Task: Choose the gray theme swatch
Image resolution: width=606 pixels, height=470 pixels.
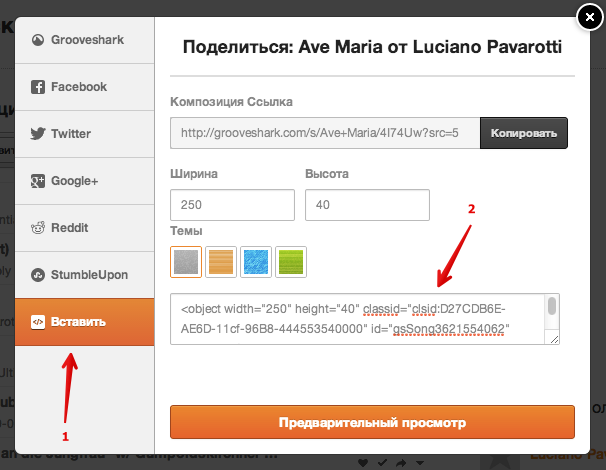Action: tap(186, 262)
